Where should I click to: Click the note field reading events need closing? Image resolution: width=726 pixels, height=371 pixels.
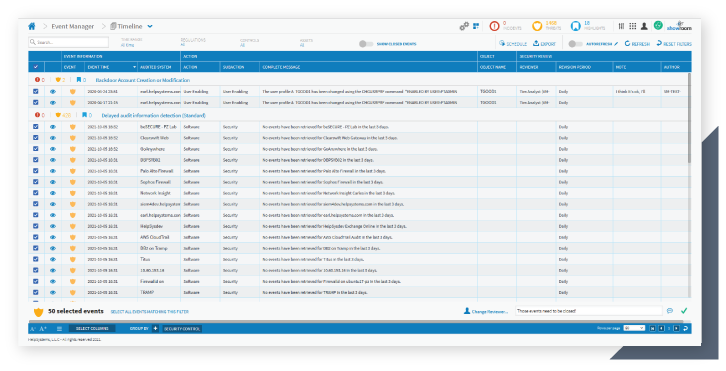coord(589,311)
